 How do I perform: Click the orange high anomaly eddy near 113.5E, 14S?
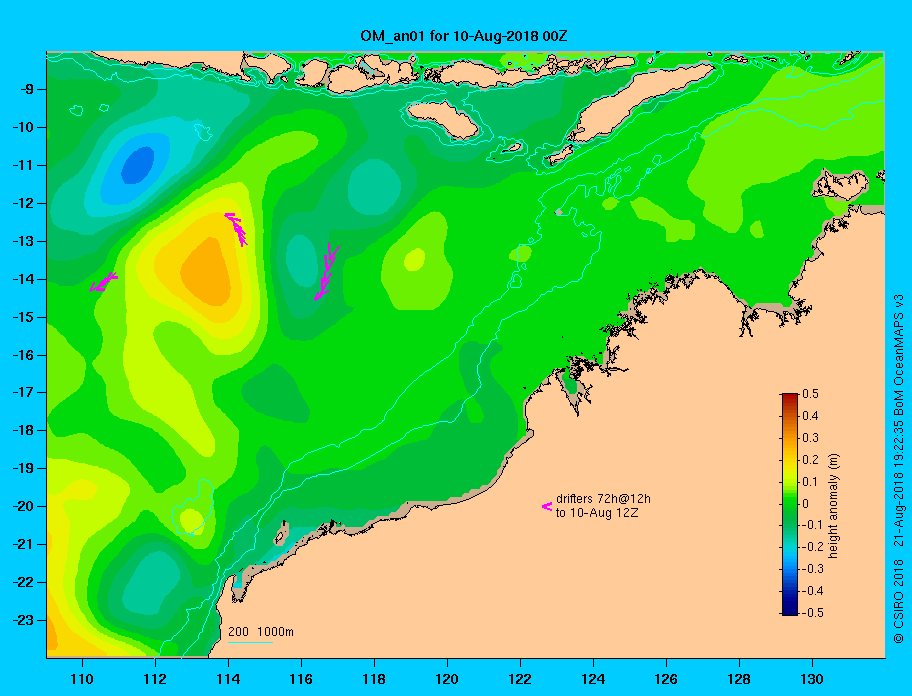206,272
